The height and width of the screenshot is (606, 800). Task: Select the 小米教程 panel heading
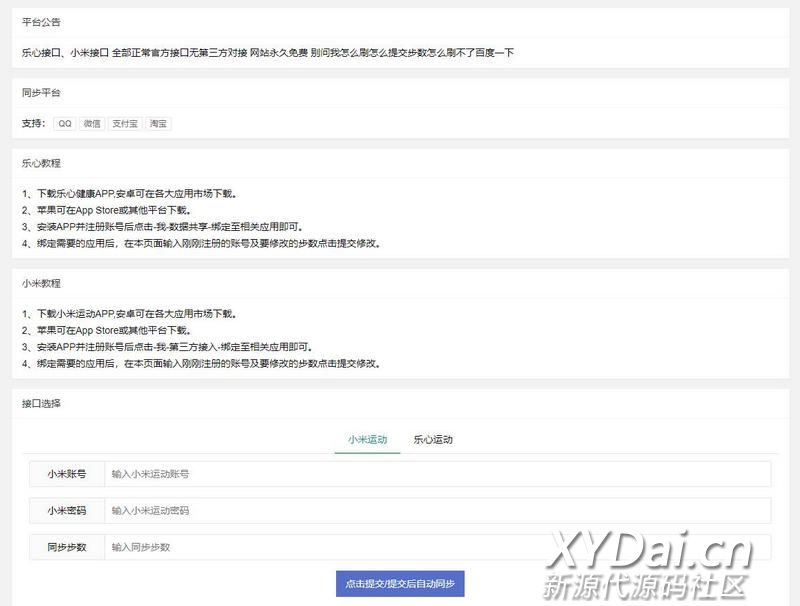(x=41, y=283)
